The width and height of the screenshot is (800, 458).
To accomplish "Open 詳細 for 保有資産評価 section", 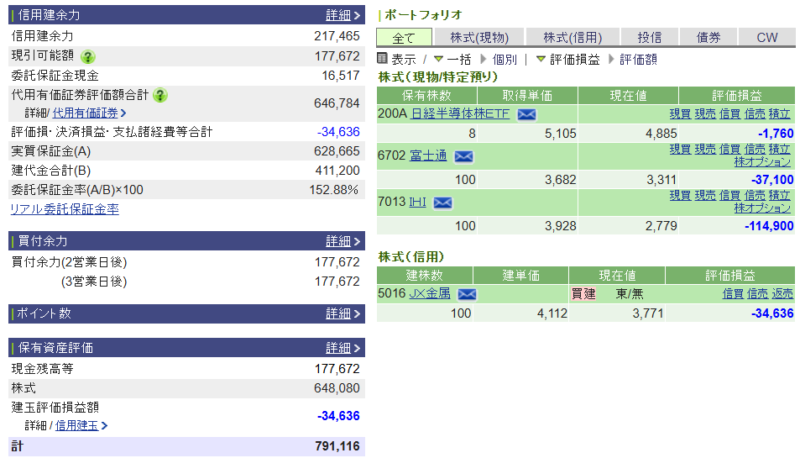I will click(x=343, y=348).
